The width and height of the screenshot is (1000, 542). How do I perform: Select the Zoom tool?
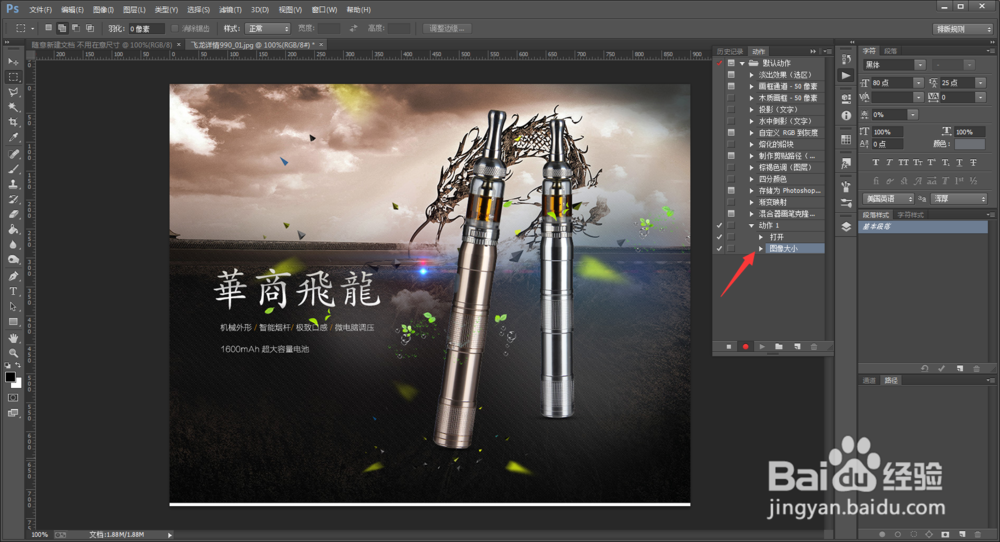click(13, 353)
